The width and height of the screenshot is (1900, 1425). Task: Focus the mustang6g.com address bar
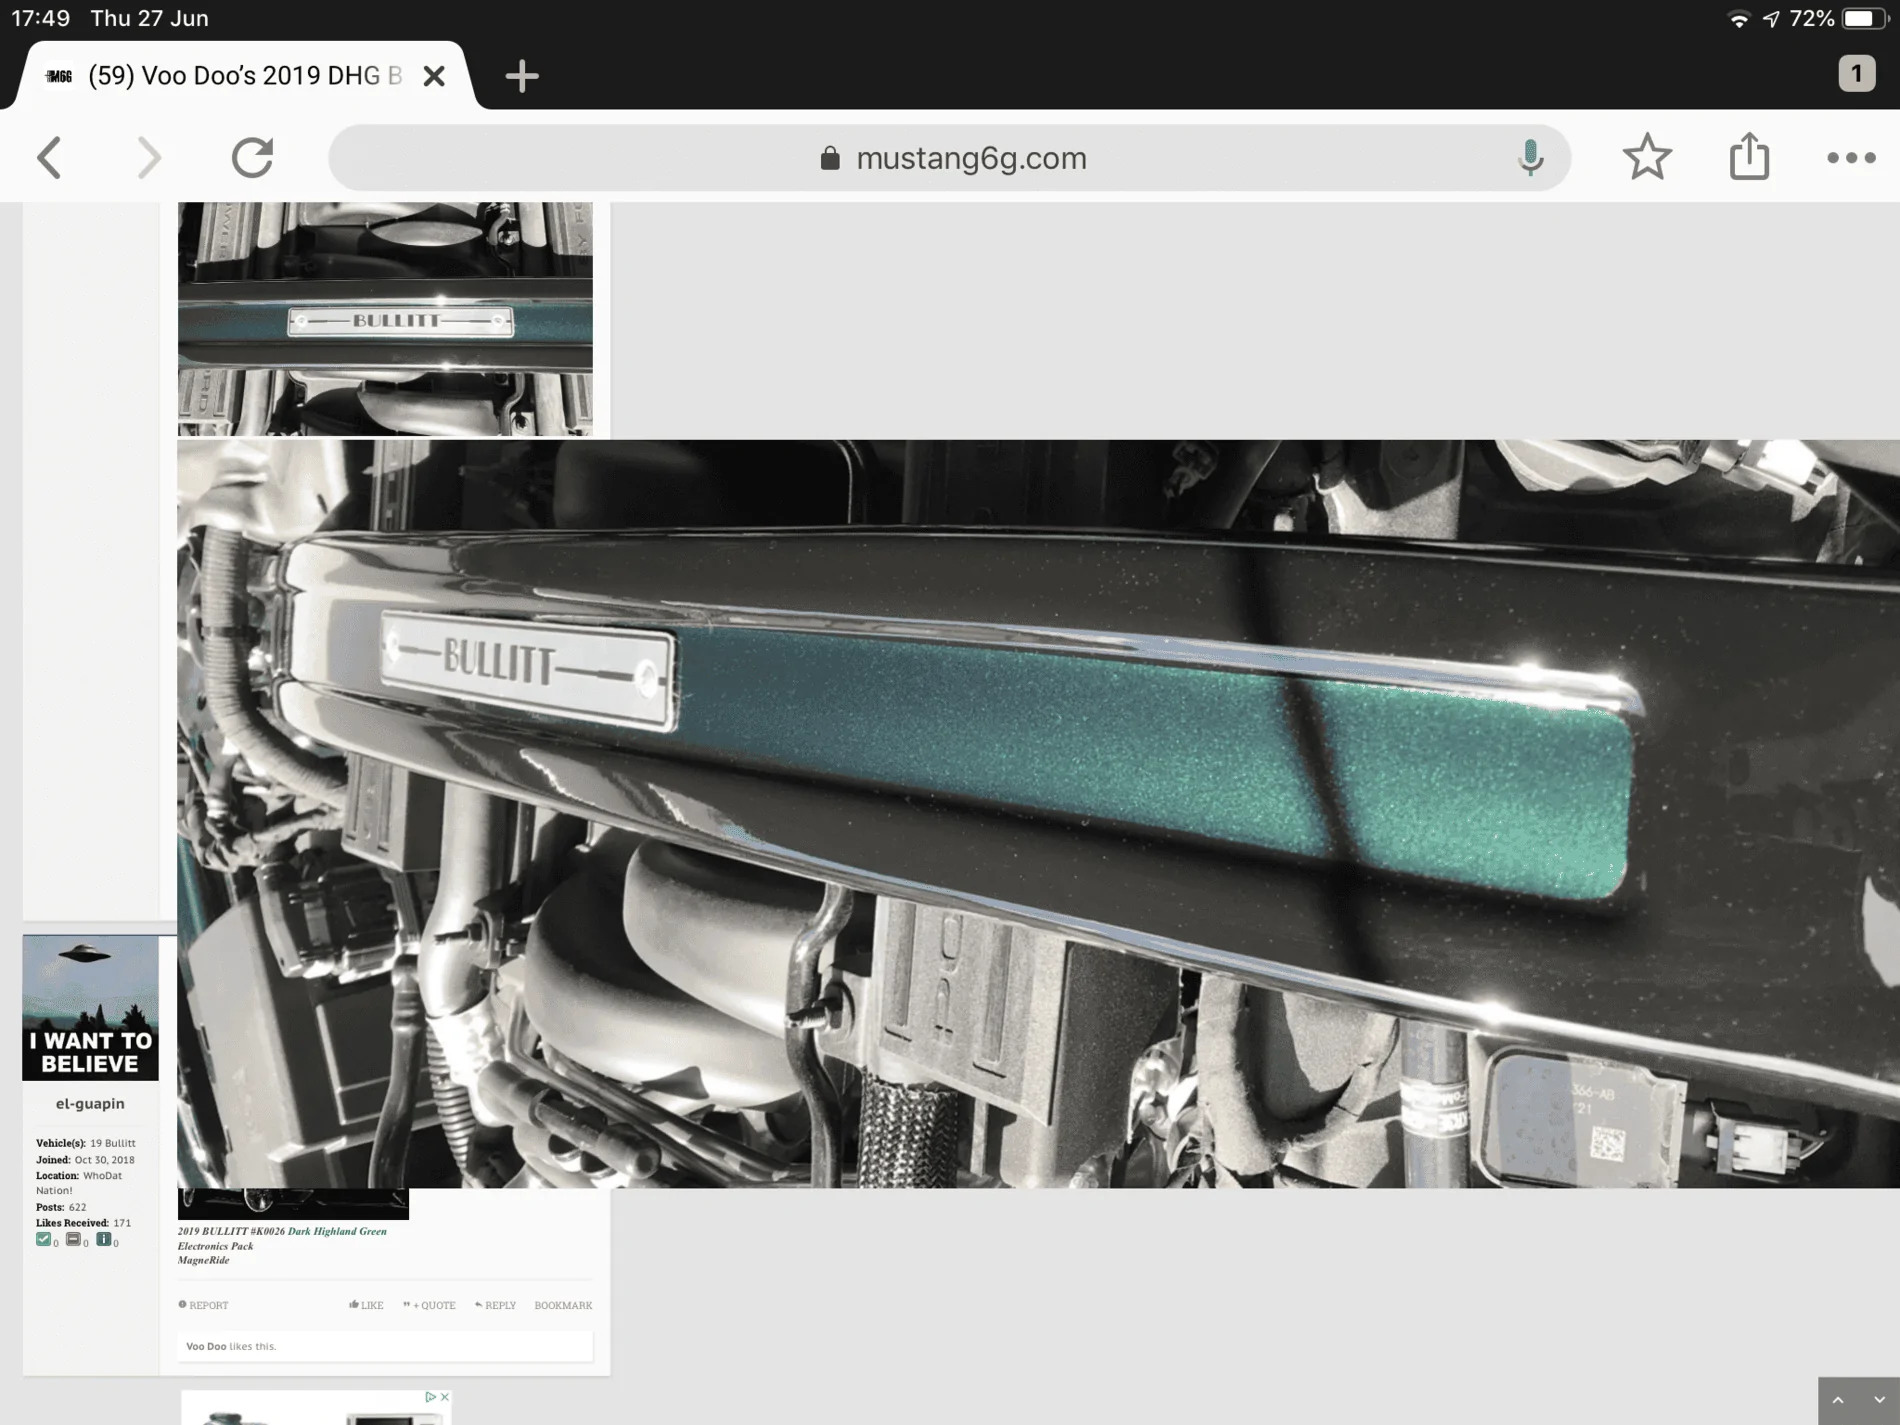[950, 158]
